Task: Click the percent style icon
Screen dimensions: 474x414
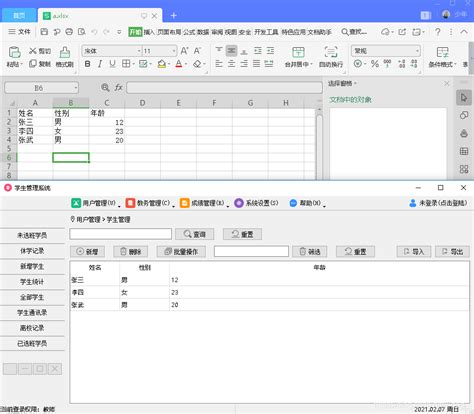Action: (375, 63)
